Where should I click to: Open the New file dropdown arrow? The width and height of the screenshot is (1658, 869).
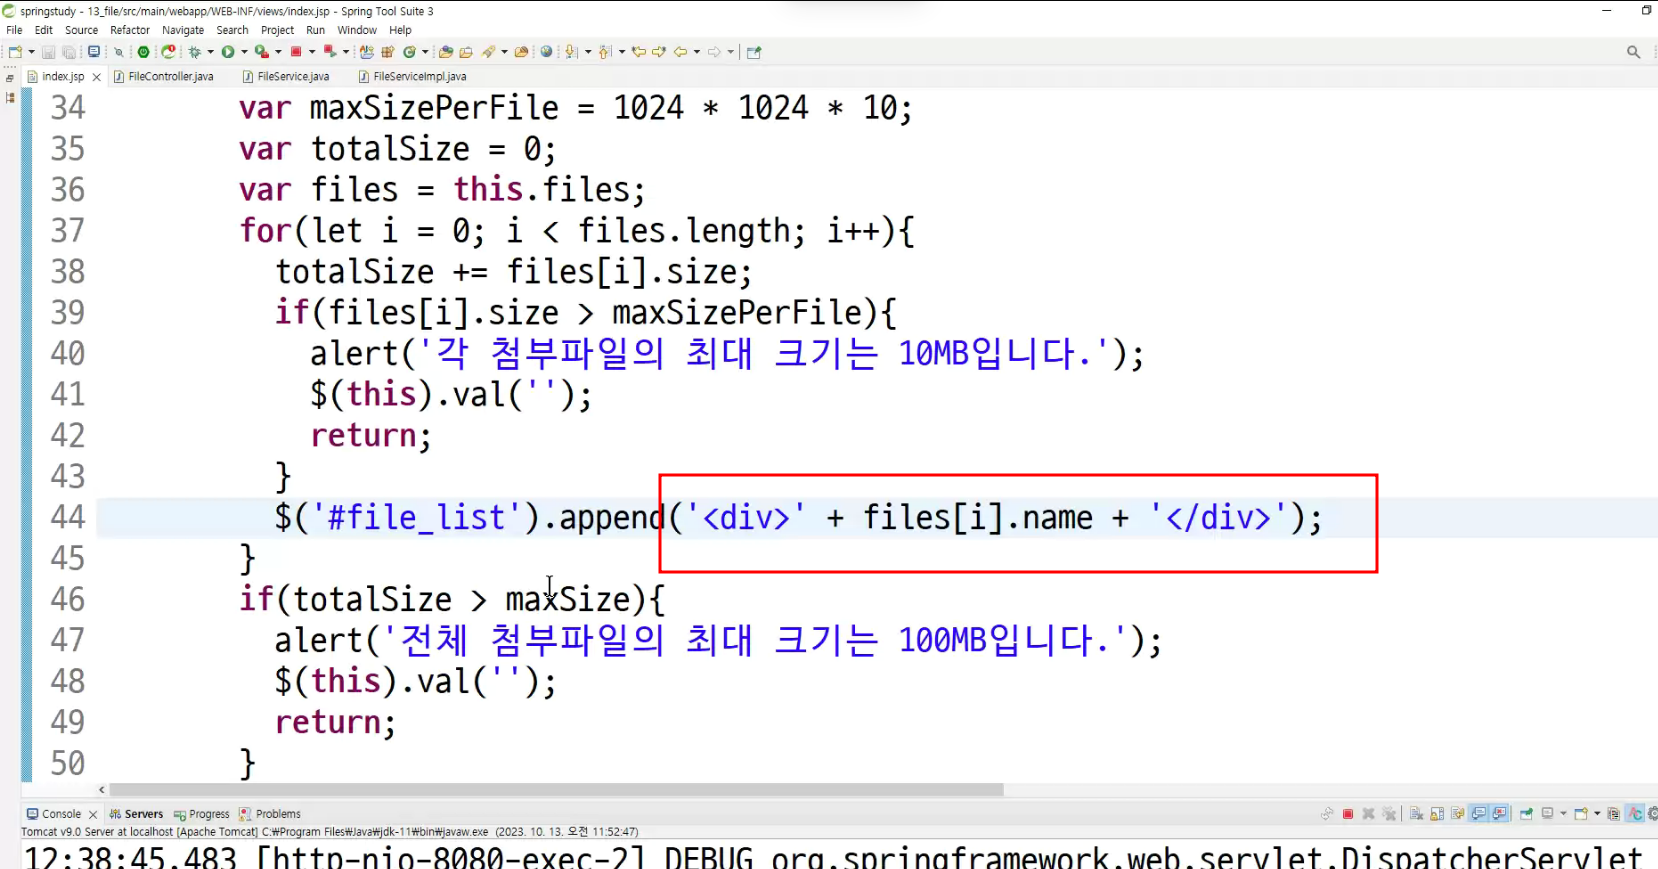(x=31, y=52)
